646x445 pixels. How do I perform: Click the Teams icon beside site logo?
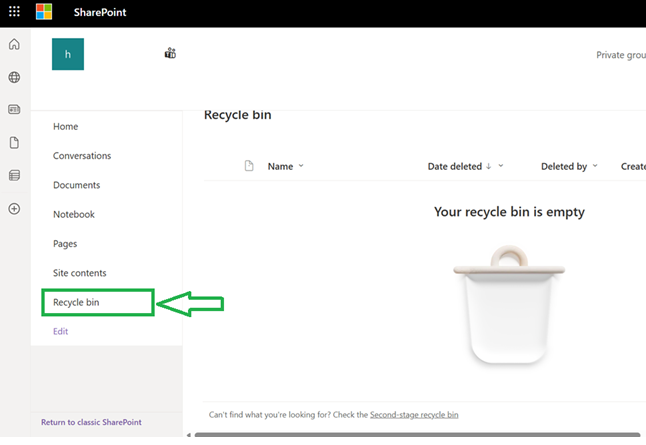(x=170, y=53)
